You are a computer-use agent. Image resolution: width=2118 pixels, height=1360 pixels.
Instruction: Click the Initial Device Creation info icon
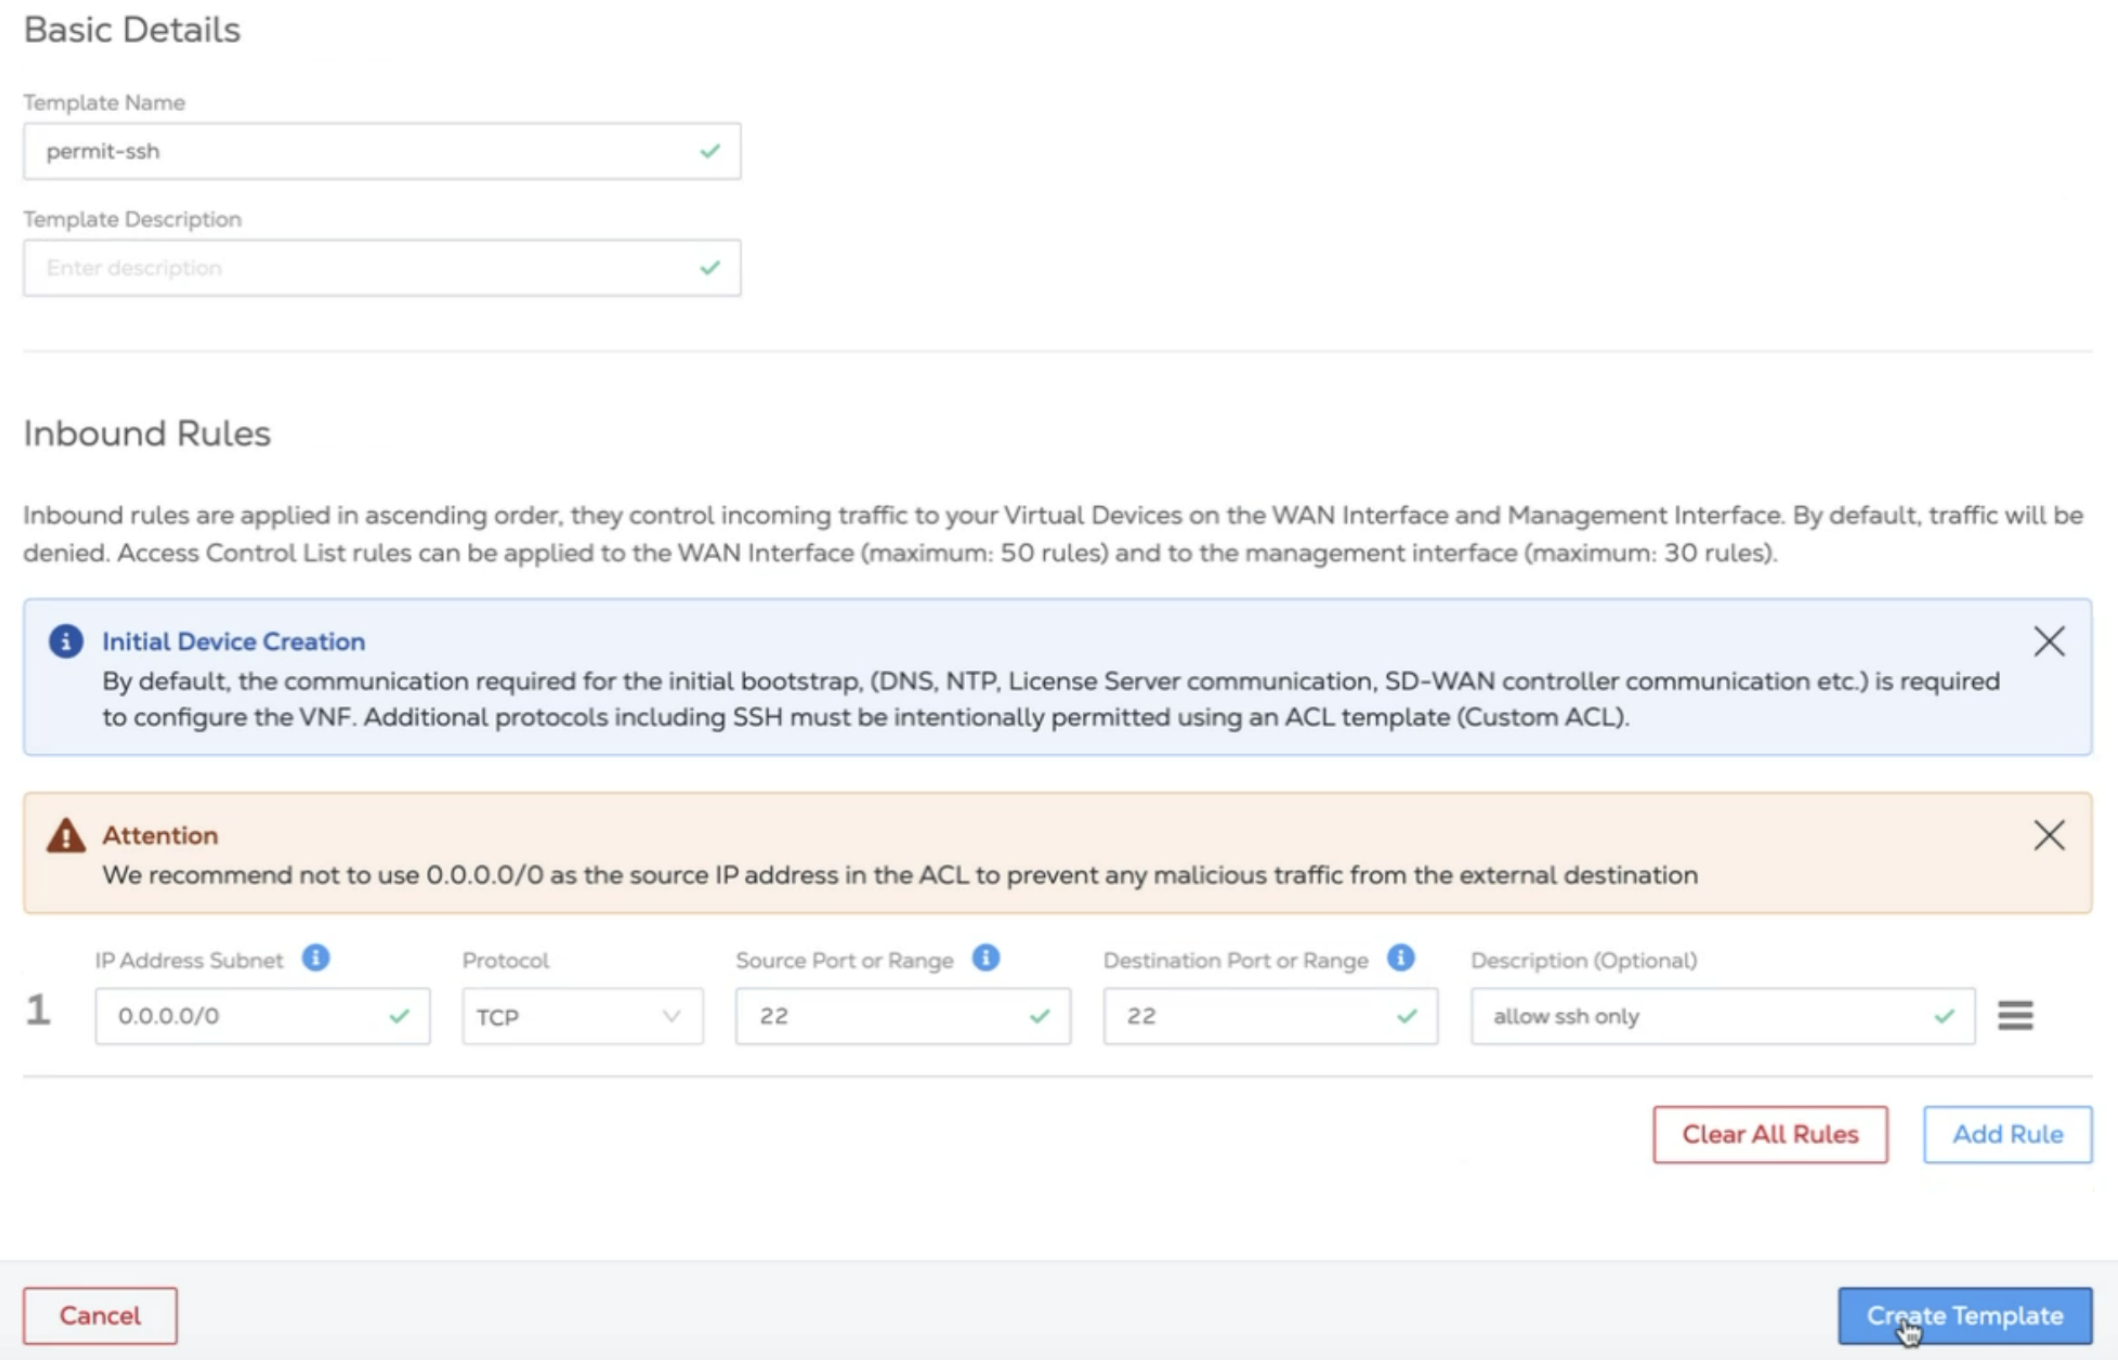coord(64,641)
